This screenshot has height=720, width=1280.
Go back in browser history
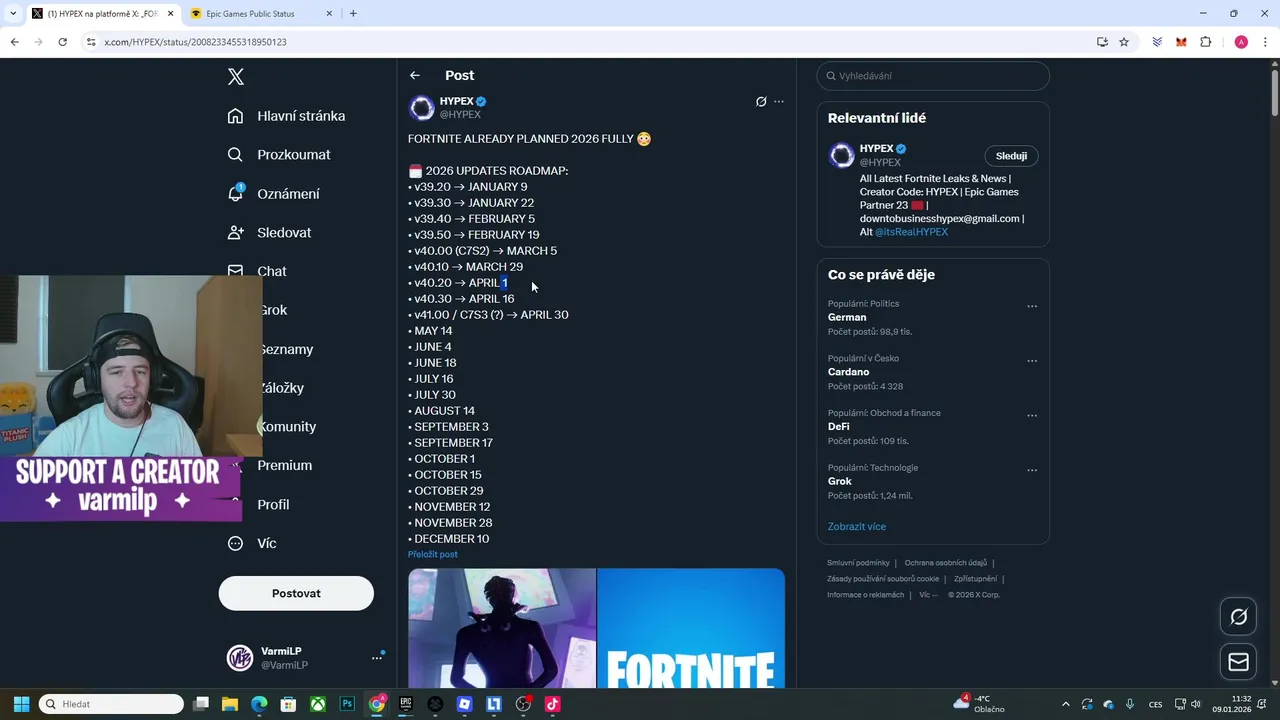(14, 42)
